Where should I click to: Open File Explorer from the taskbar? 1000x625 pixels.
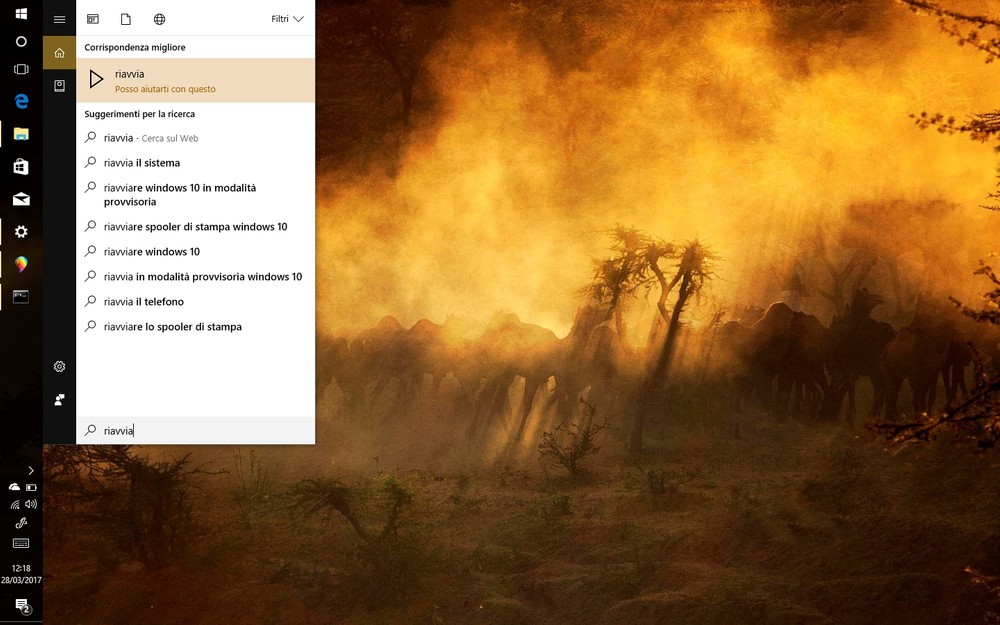21,134
